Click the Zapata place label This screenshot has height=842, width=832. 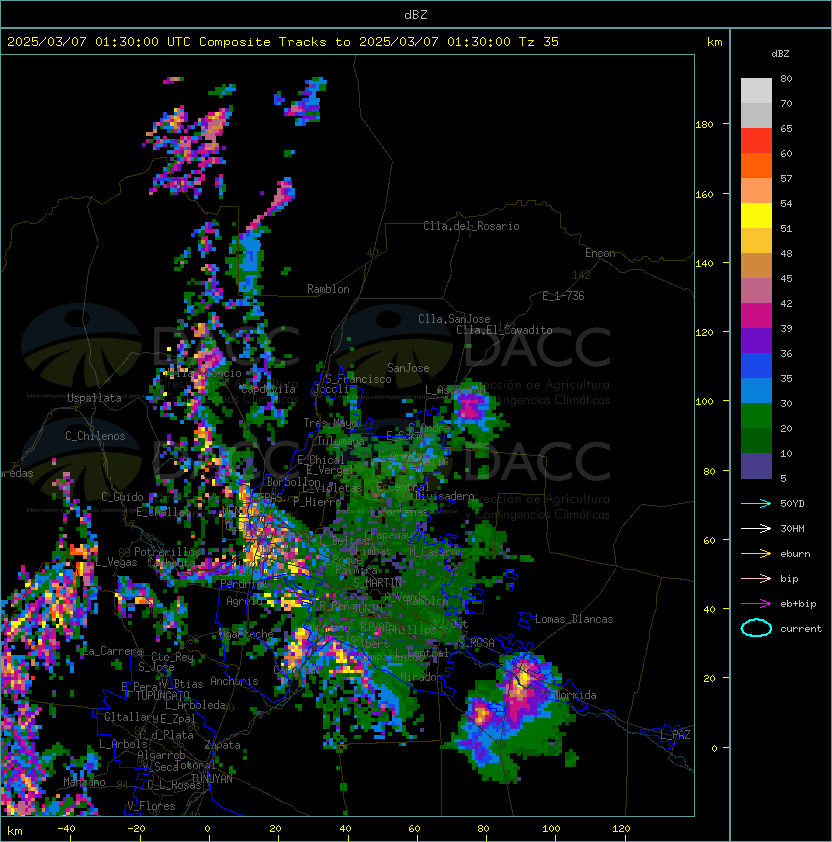222,745
